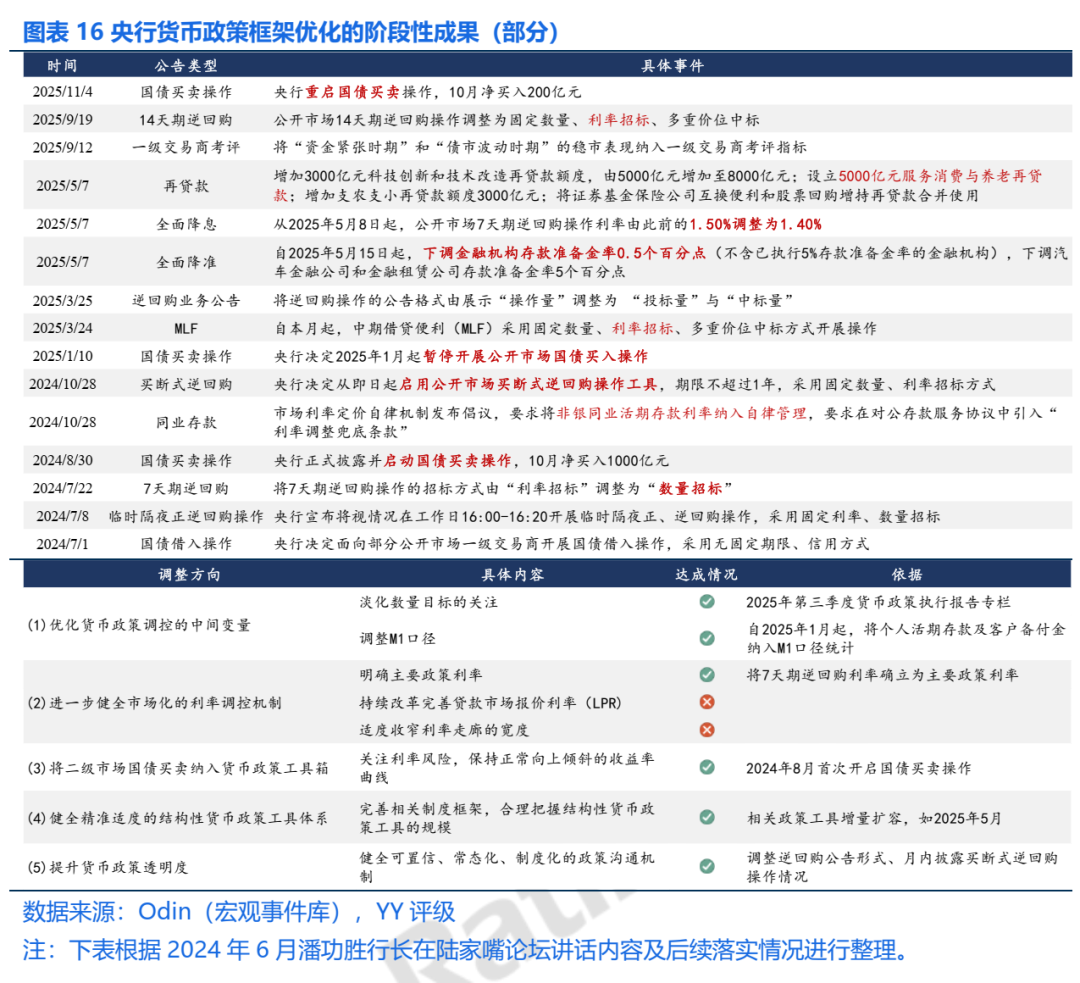Viewport: 1080px width, 983px height.
Task: Click the red text 数量招标
Action: (690, 488)
